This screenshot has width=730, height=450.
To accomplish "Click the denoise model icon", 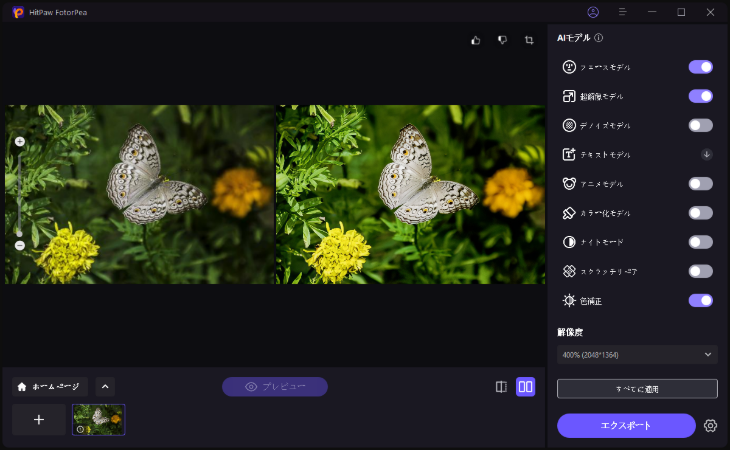I will point(569,125).
